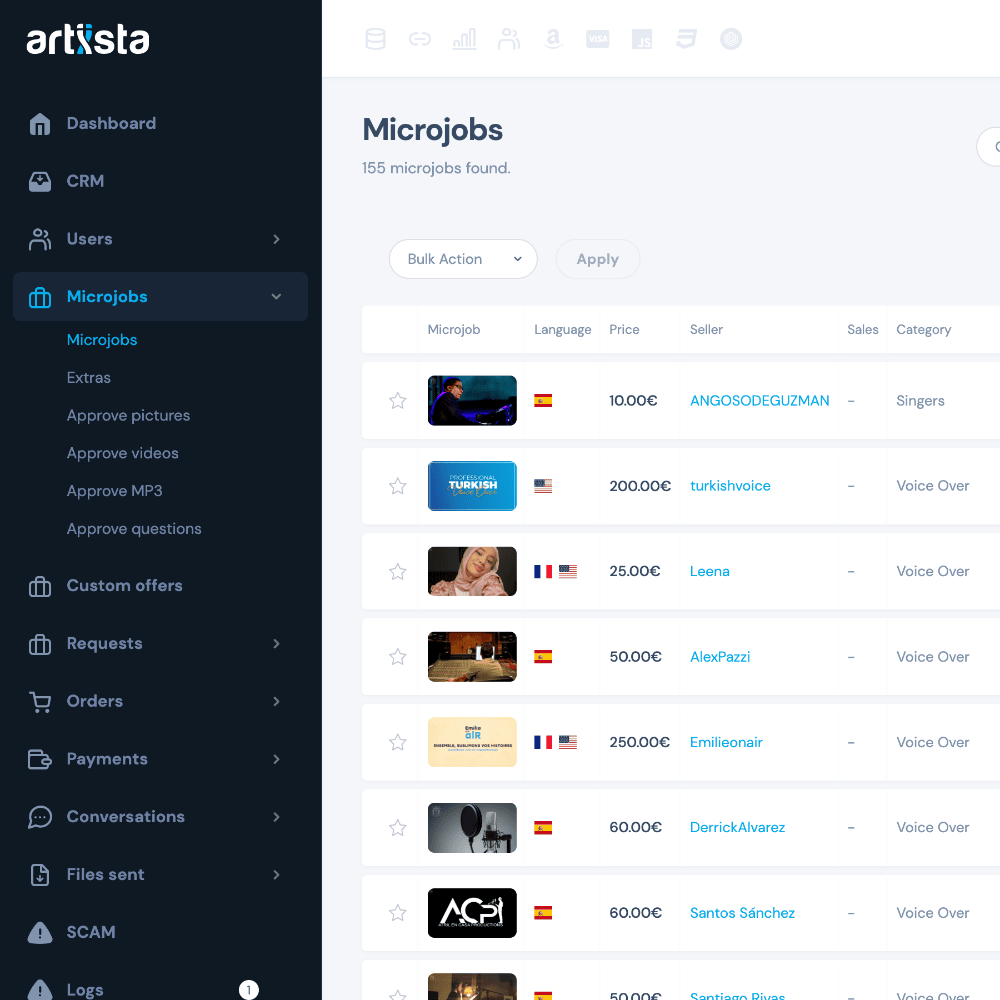Click the database icon in top toolbar
The image size is (1000, 1000).
[x=375, y=40]
